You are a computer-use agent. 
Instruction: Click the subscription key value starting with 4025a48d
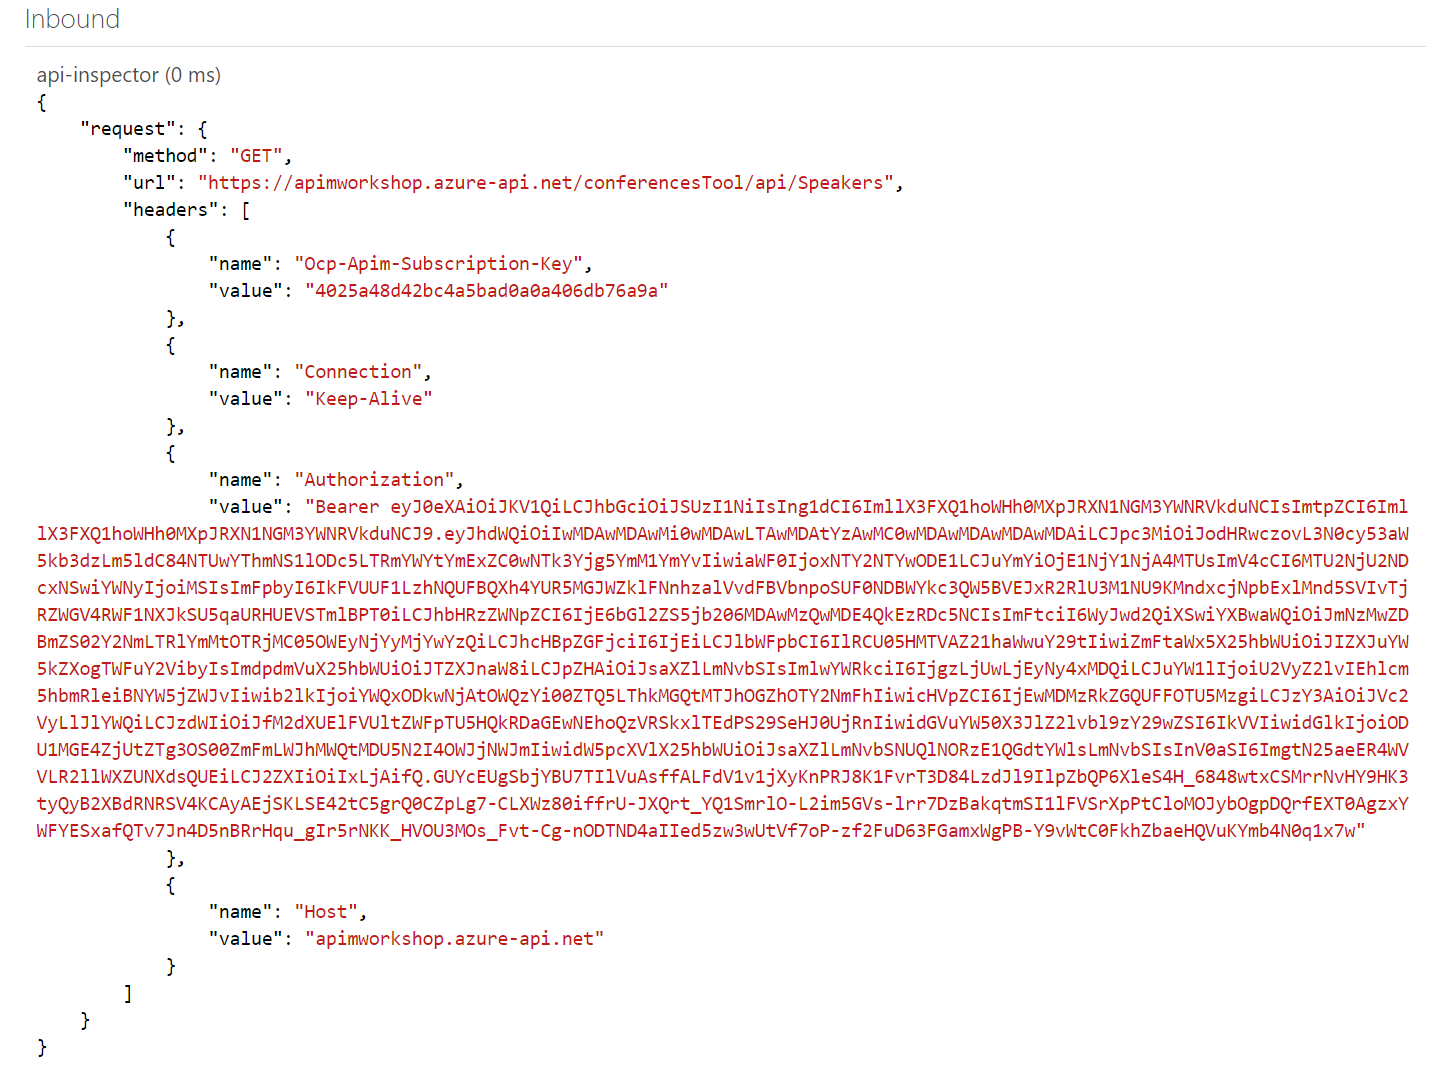point(486,291)
